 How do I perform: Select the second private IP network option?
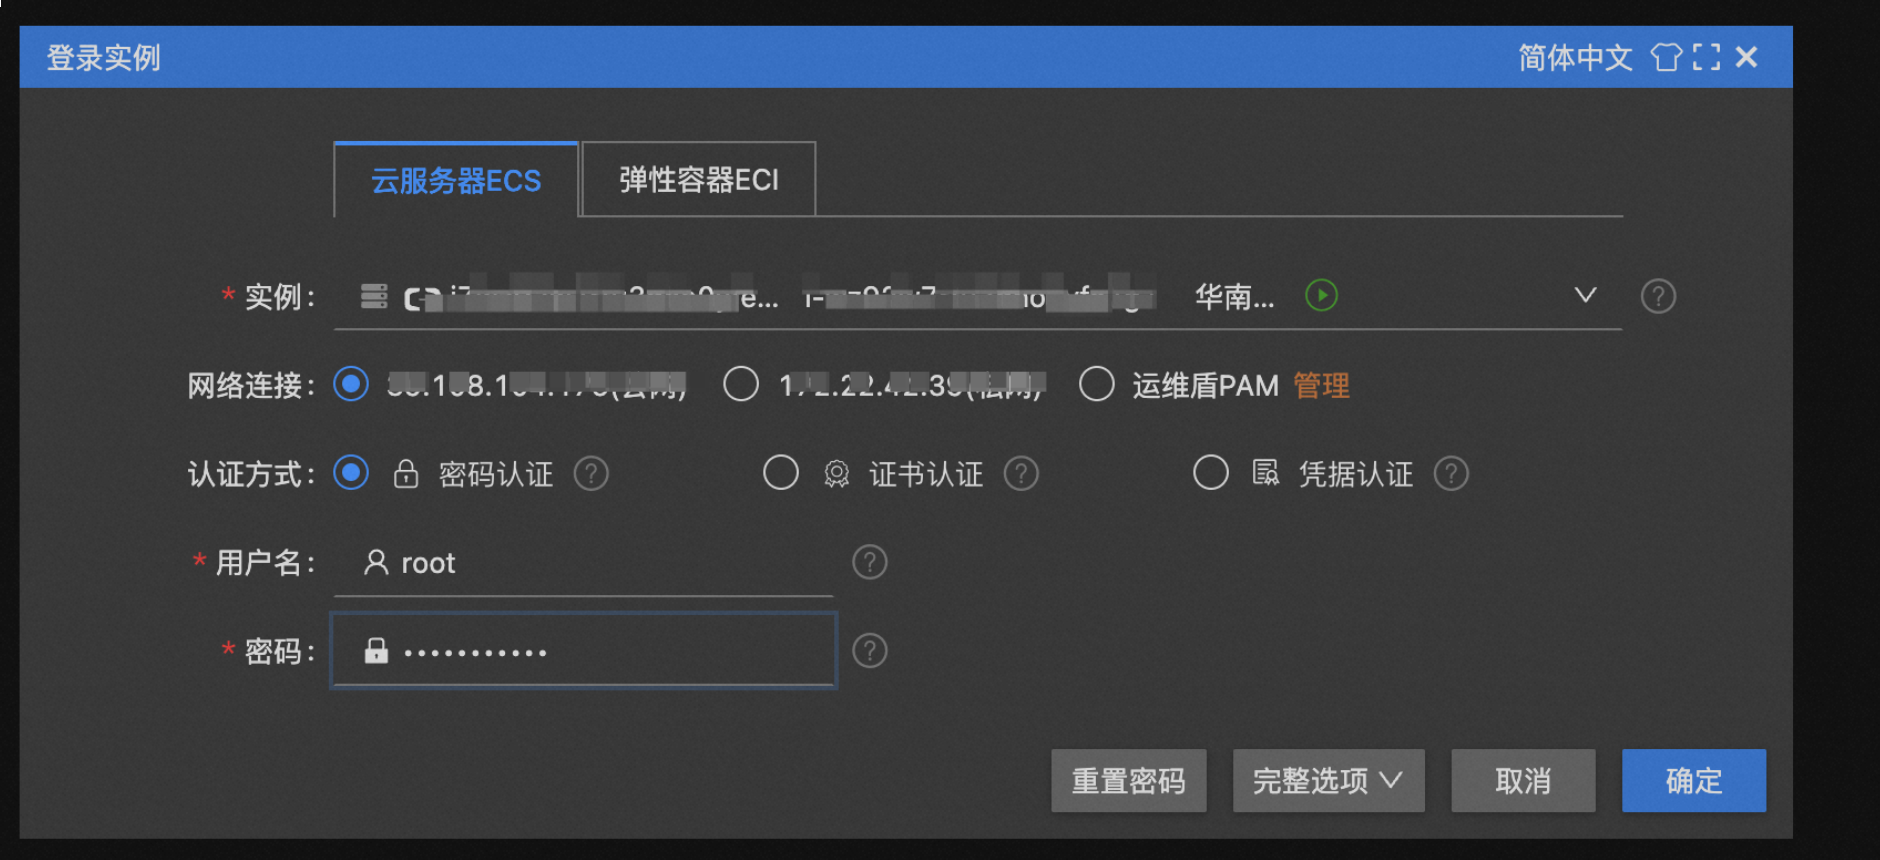(741, 384)
